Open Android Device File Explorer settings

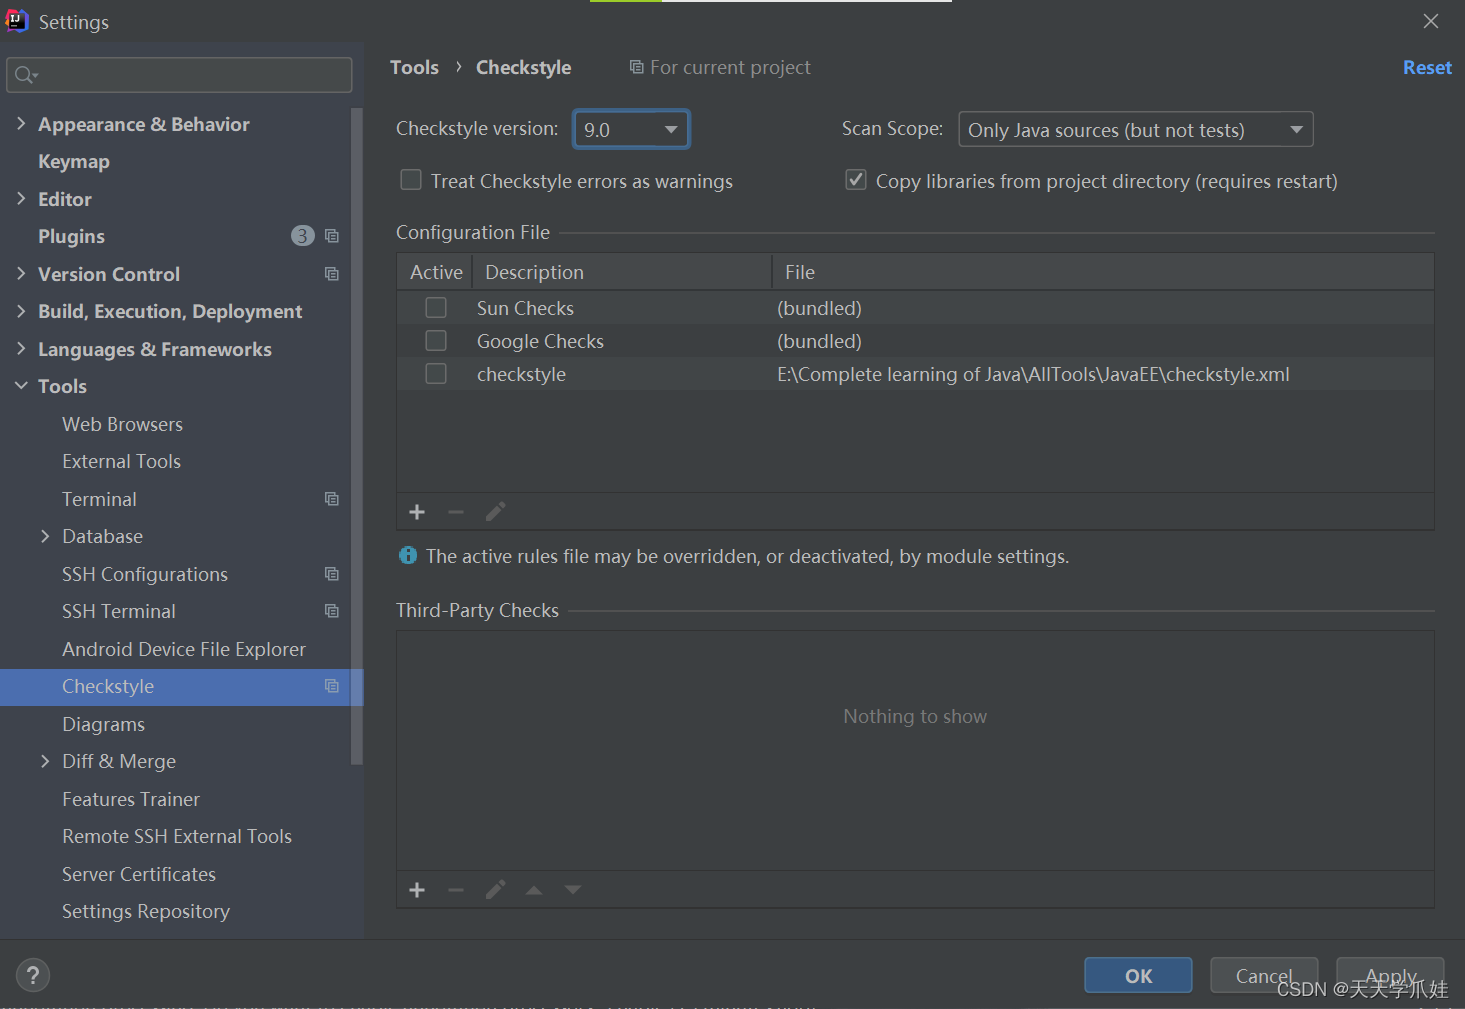coord(184,649)
